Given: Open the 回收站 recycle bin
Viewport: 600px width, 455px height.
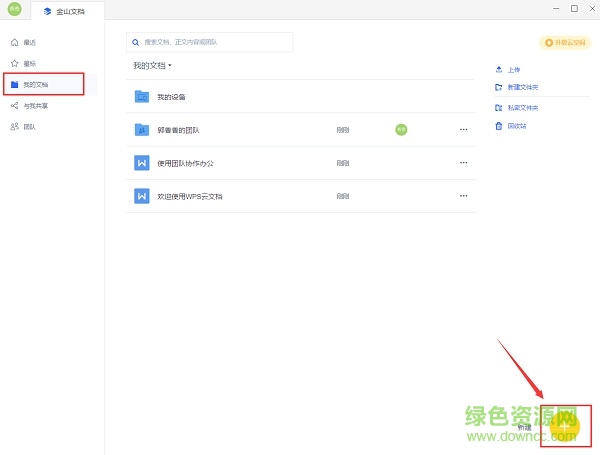Looking at the screenshot, I should tap(499, 126).
